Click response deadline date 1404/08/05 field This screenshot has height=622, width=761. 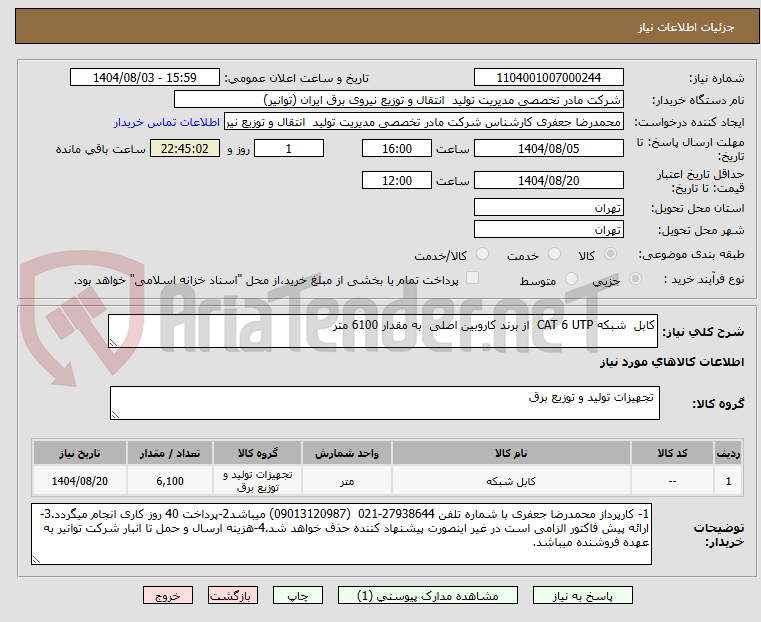click(x=548, y=148)
